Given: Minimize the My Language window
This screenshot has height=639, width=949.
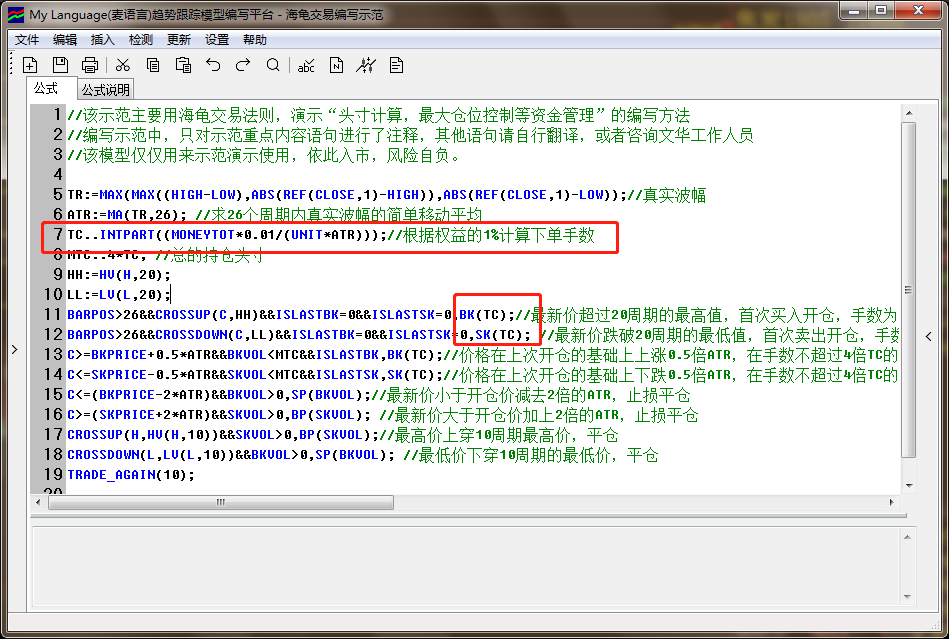Looking at the screenshot, I should (854, 10).
